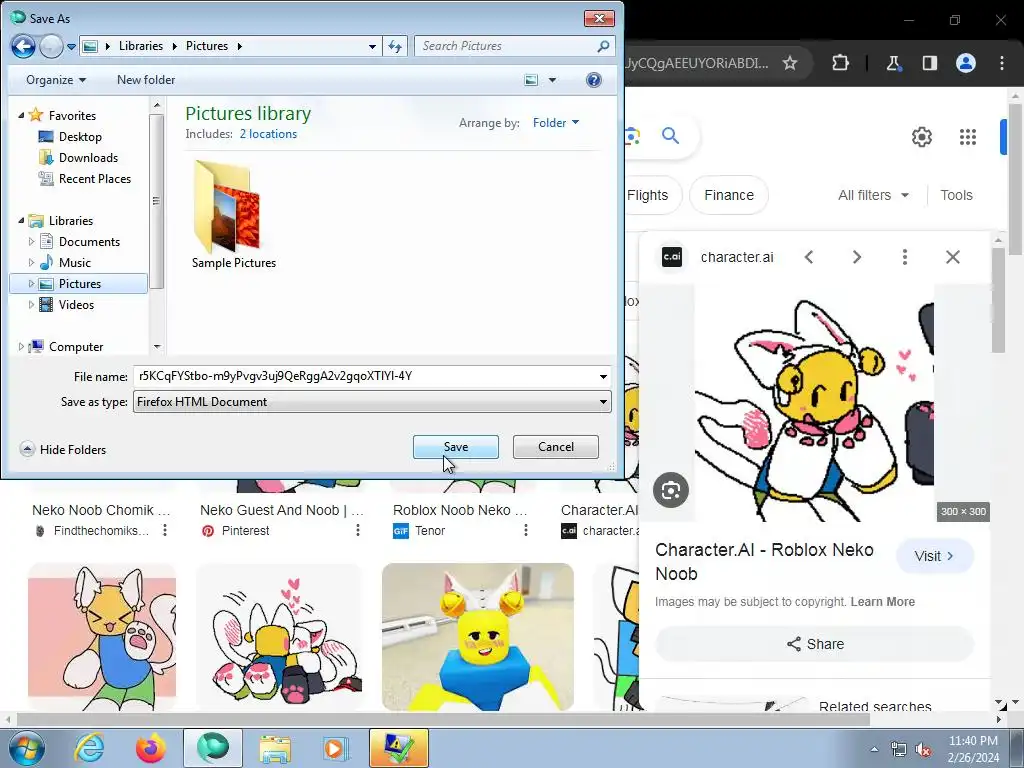Select the Pictures library tree item
Image resolution: width=1024 pixels, height=768 pixels.
(80, 283)
